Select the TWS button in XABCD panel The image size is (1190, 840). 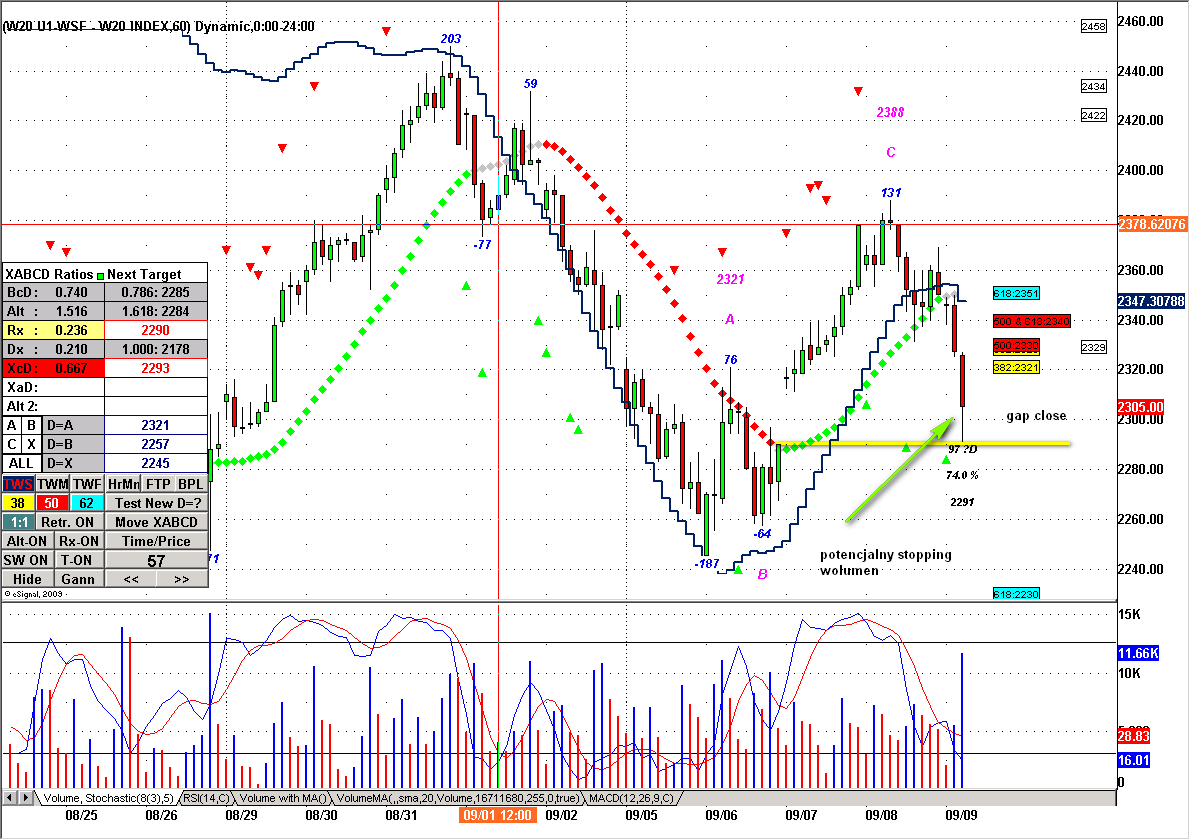(17, 483)
